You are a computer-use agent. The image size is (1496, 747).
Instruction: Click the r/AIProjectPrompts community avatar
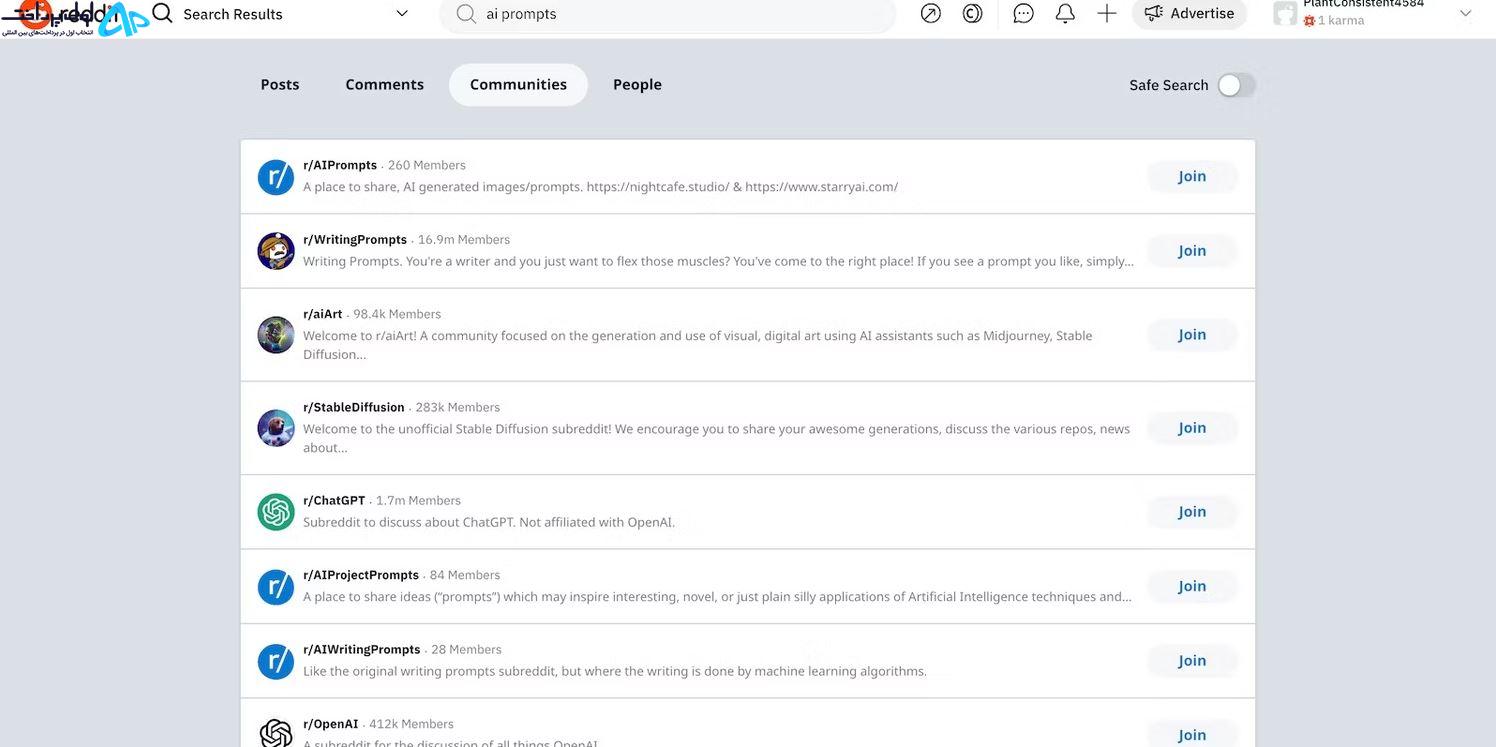pos(276,587)
